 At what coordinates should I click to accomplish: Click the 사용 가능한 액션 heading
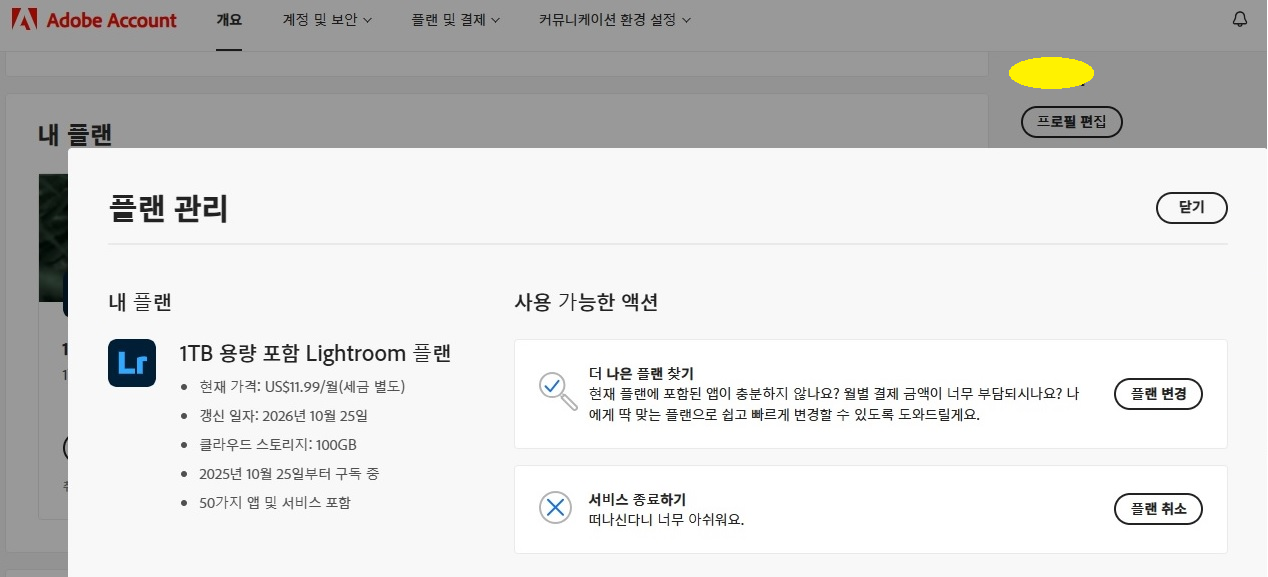pos(586,301)
